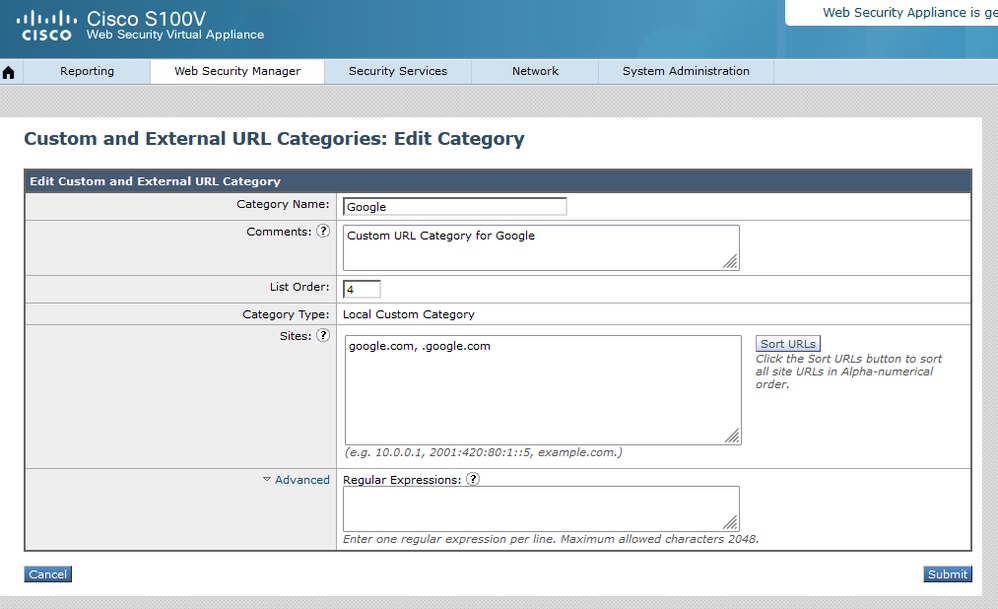The image size is (998, 609).
Task: Click the page title 'Custom and External URL Categories'
Action: click(205, 139)
